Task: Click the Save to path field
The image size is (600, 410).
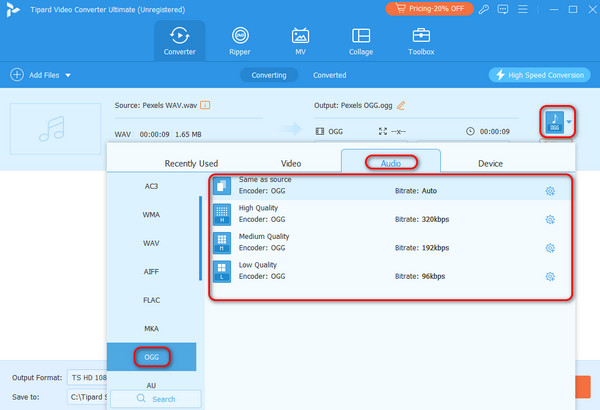Action: [x=87, y=397]
